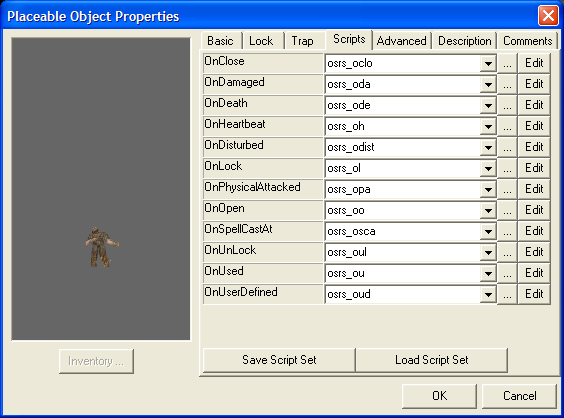Edit the OnDeath script osrs_ode

point(534,105)
